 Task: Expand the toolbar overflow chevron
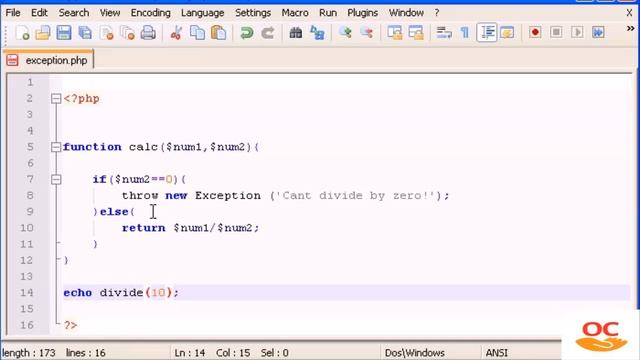click(x=630, y=29)
